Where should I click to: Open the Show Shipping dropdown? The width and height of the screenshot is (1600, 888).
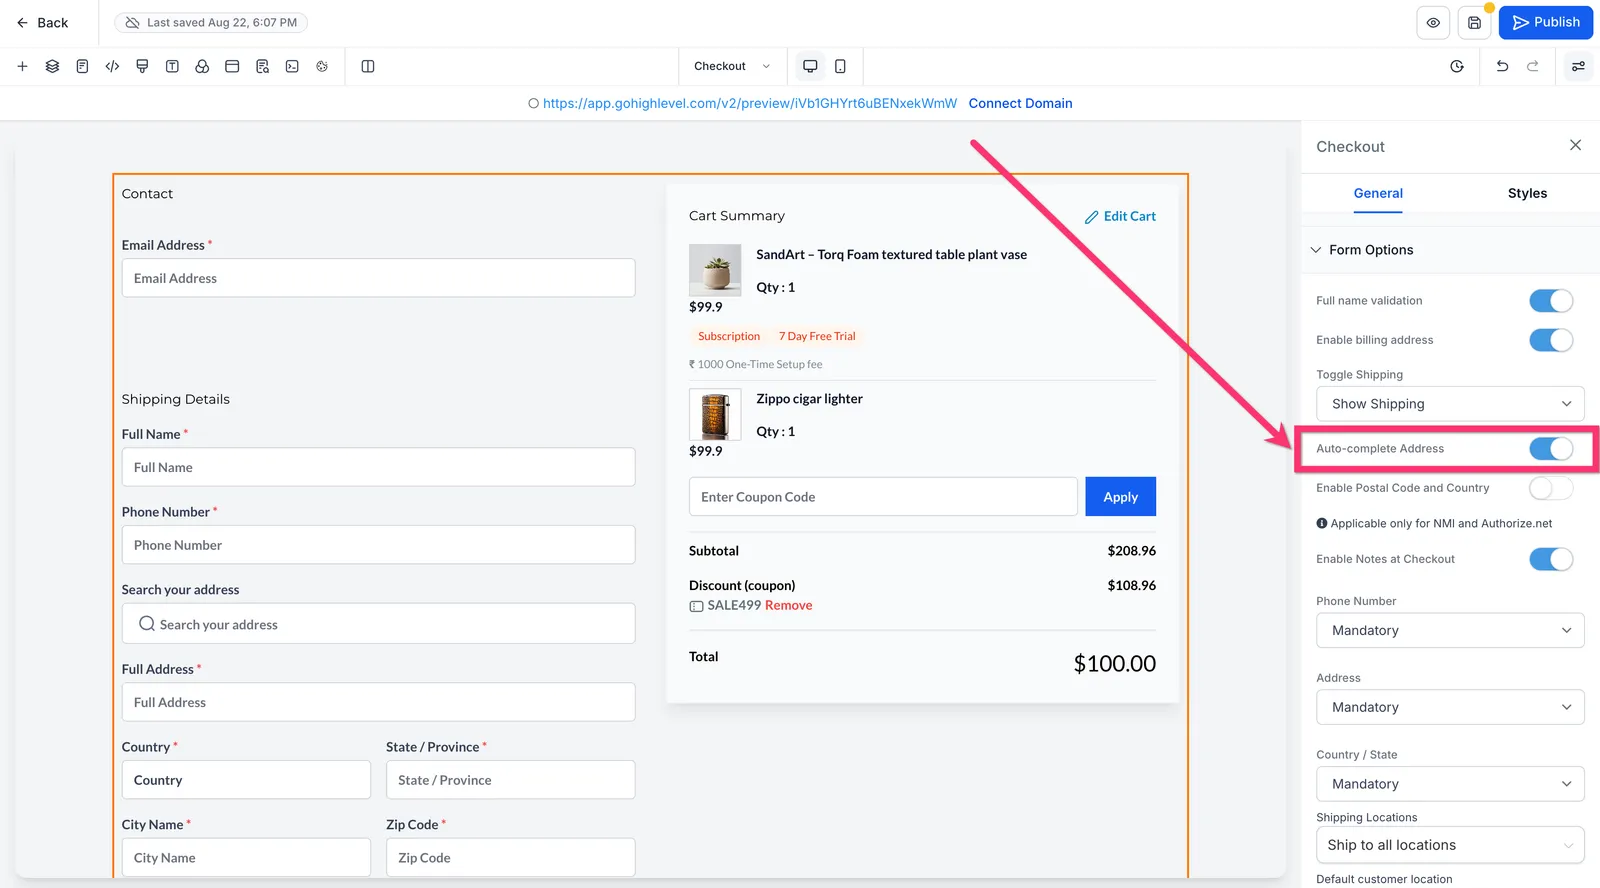(x=1450, y=404)
